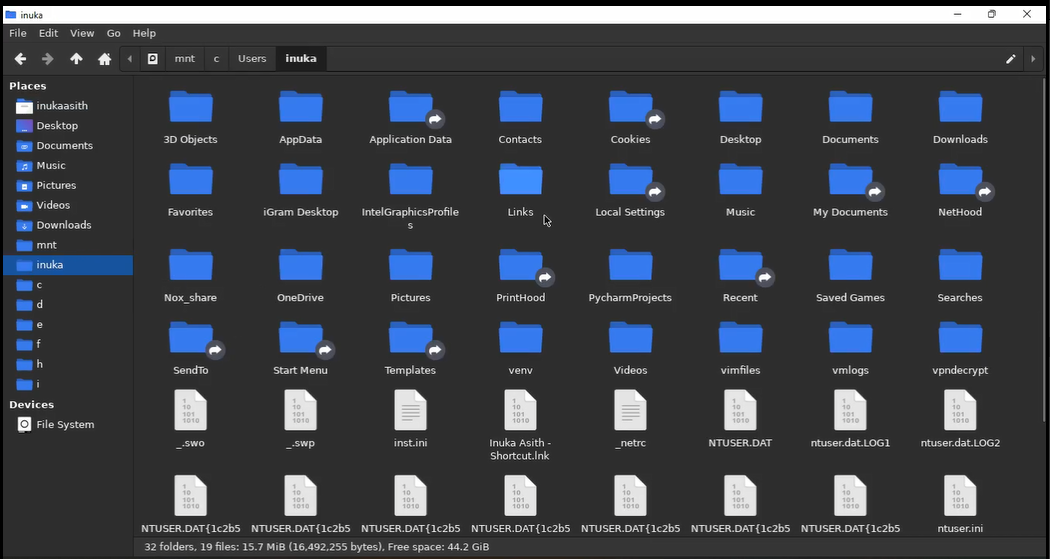Select the root disk icon in path bar
This screenshot has height=559, width=1050.
pyautogui.click(x=153, y=59)
